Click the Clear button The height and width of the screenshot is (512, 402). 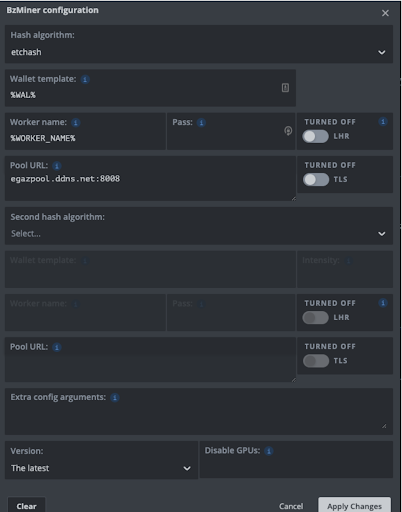tap(26, 506)
